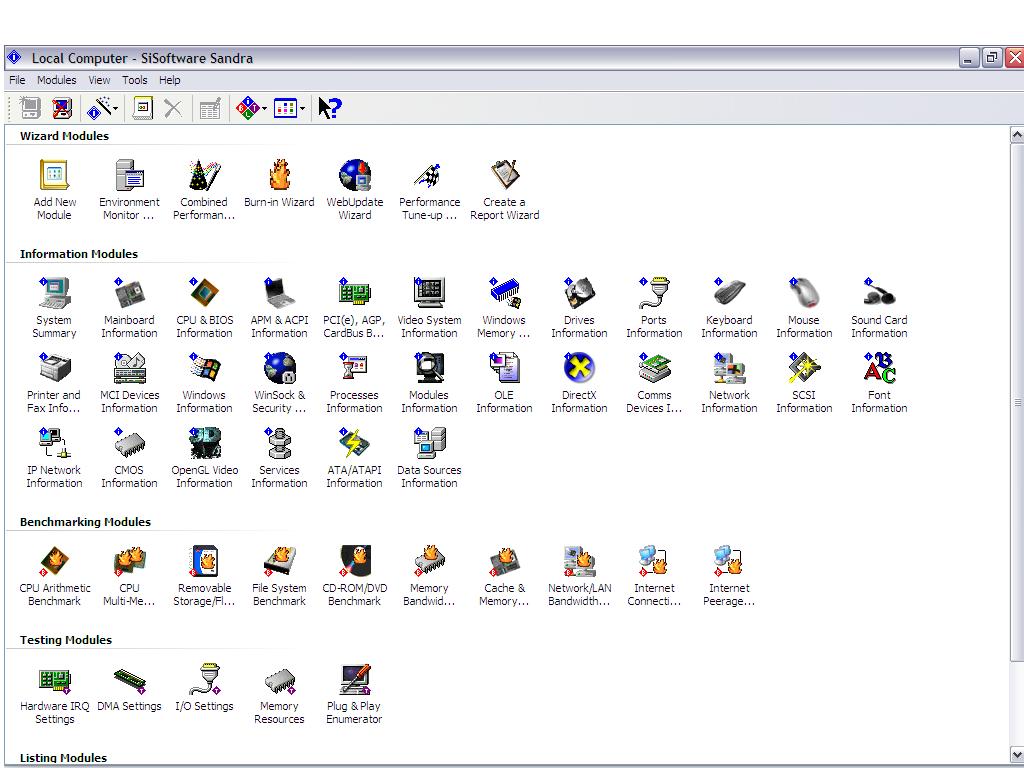Select the Mouse Information icon
Screen dimensions: 1024x768
[x=804, y=308]
